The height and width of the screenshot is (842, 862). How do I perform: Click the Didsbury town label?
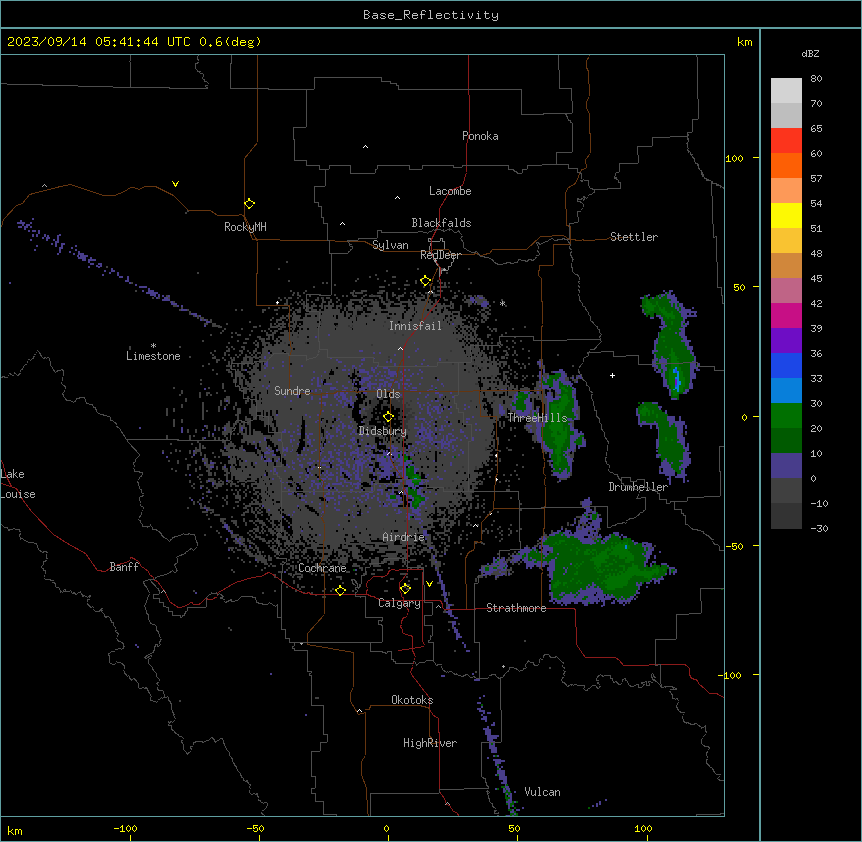click(383, 431)
